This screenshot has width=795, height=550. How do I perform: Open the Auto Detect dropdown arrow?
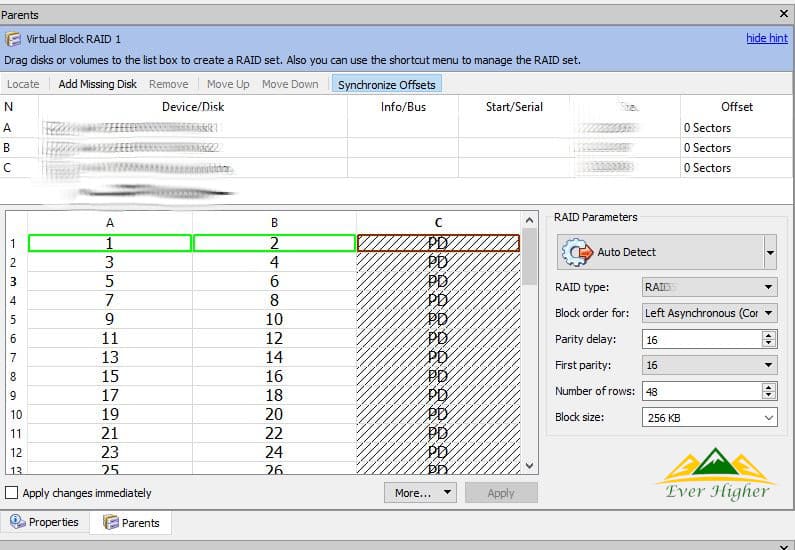click(x=769, y=253)
